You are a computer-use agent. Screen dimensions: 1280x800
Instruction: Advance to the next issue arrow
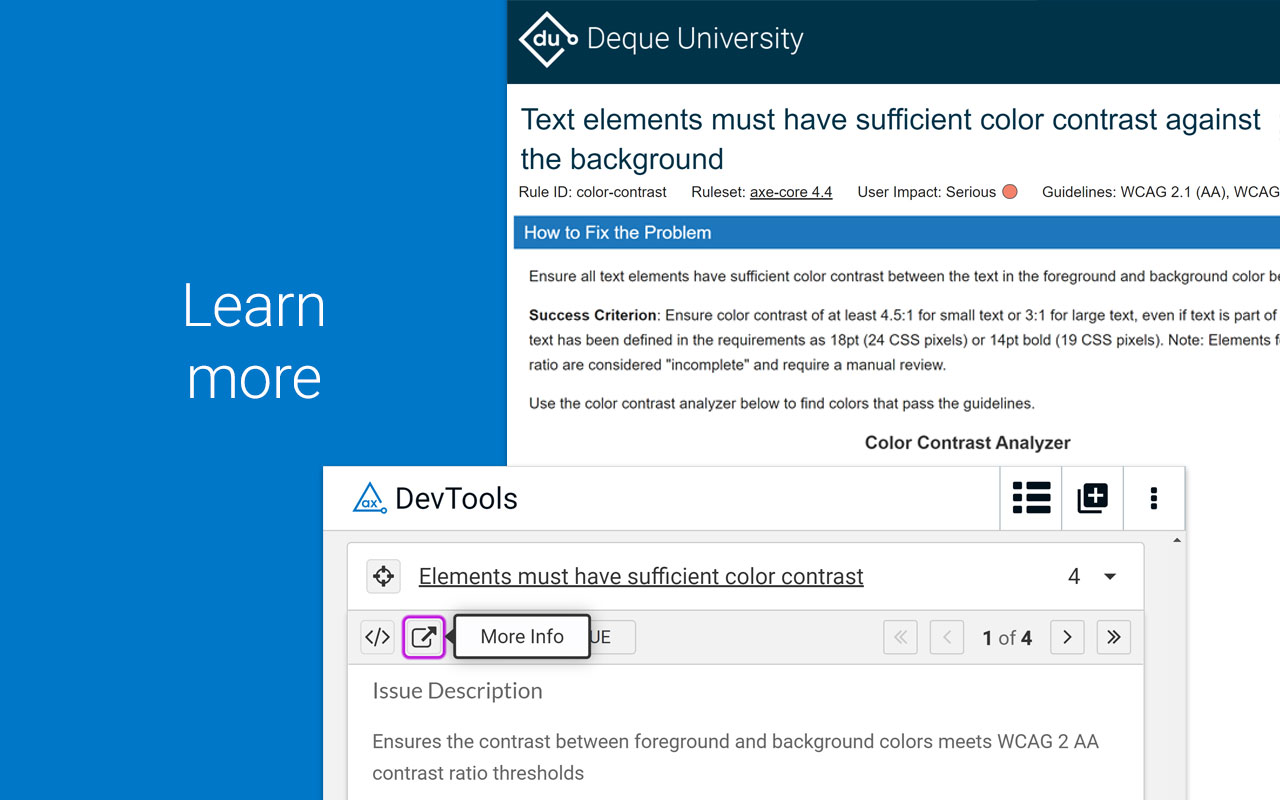click(1067, 637)
